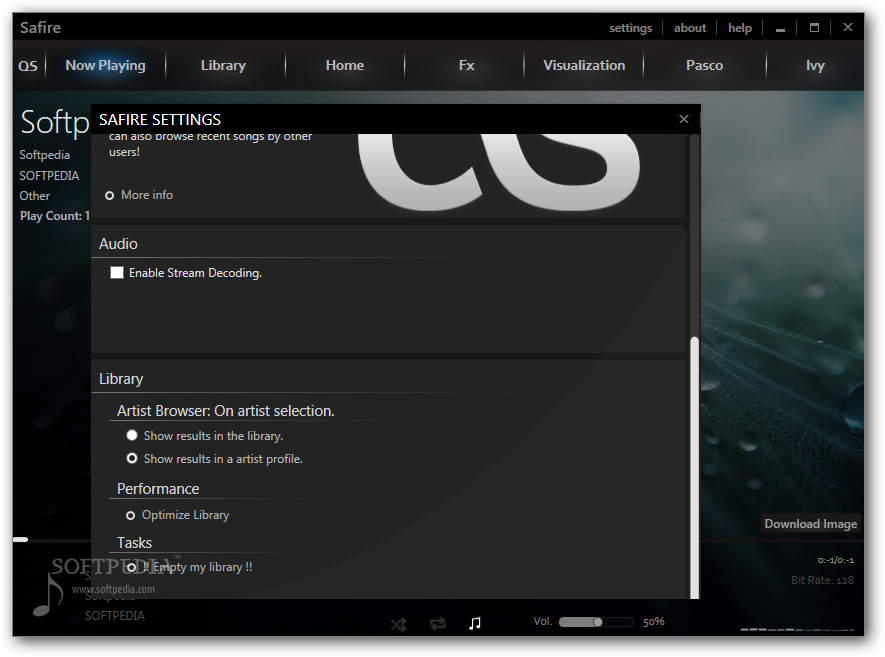The width and height of the screenshot is (885, 657).
Task: Toggle repeat playback icon
Action: 437,624
